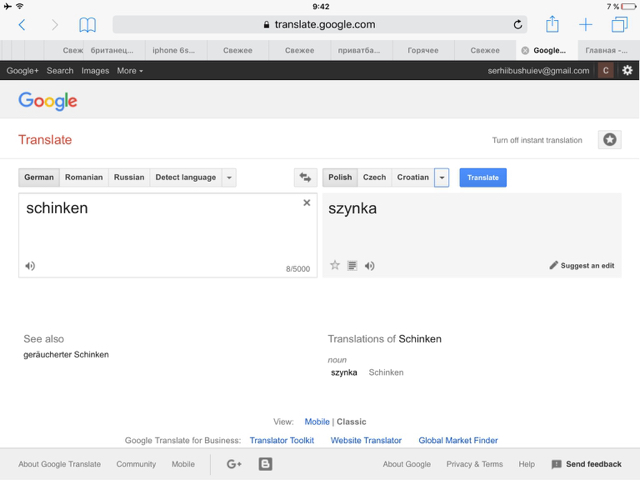This screenshot has width=640, height=480.
Task: Open the Safari share sheet icon
Action: coord(552,24)
